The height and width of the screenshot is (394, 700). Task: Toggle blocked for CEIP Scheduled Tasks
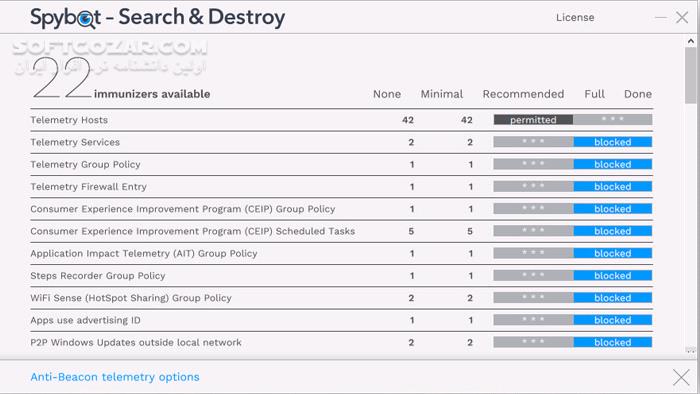pyautogui.click(x=612, y=231)
